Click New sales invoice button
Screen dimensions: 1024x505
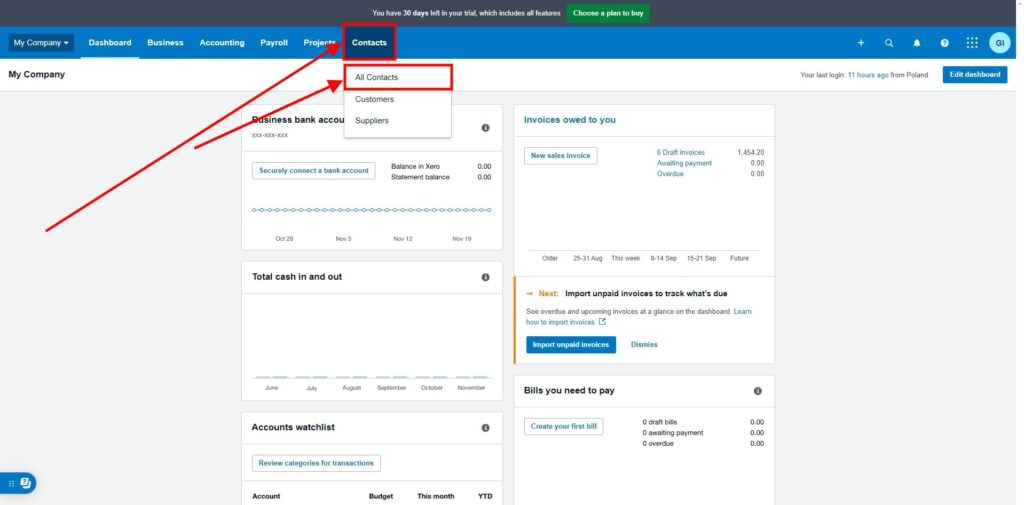tap(560, 155)
